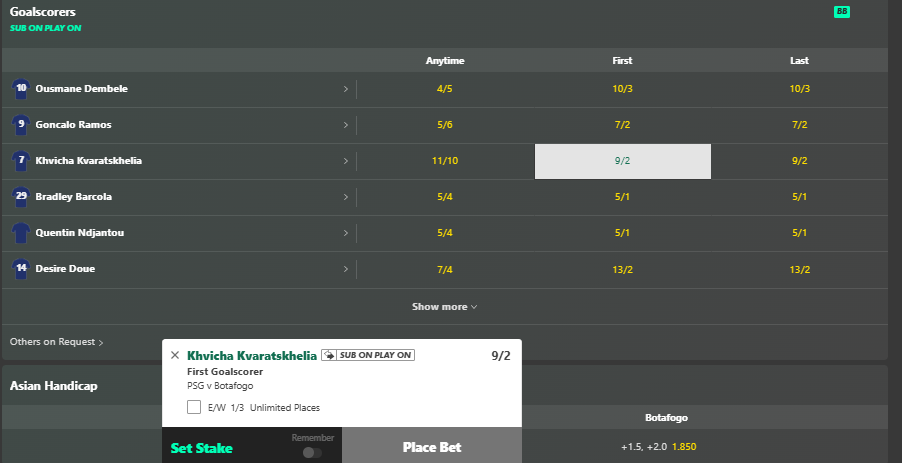This screenshot has width=902, height=463.
Task: Open Others on Request link
Action: click(x=56, y=342)
